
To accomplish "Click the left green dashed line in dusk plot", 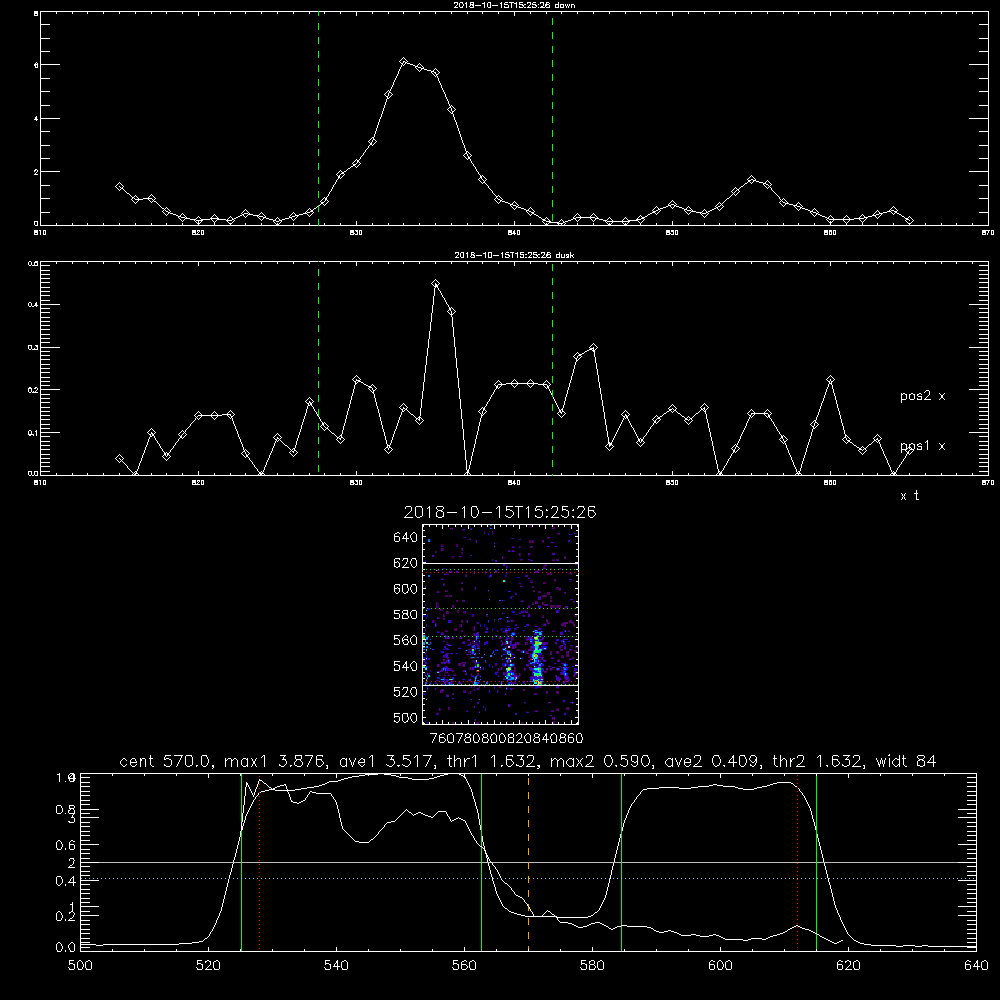I will click(x=318, y=368).
